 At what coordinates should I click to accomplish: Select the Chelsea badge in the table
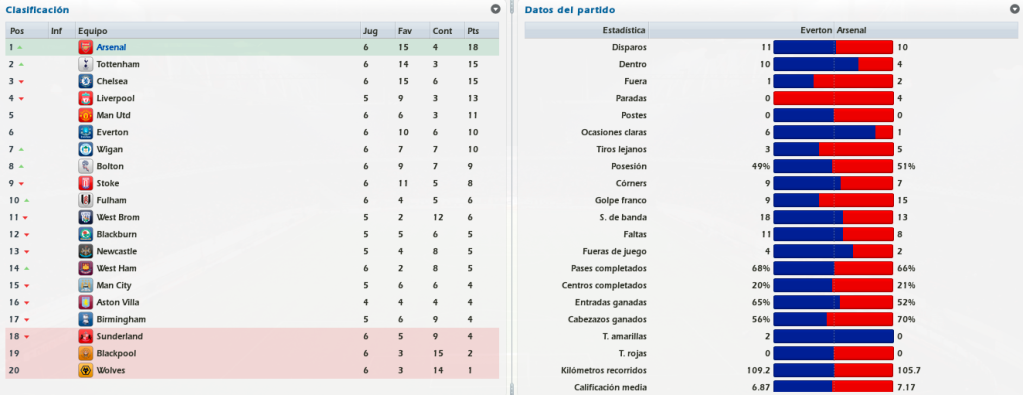[85, 81]
